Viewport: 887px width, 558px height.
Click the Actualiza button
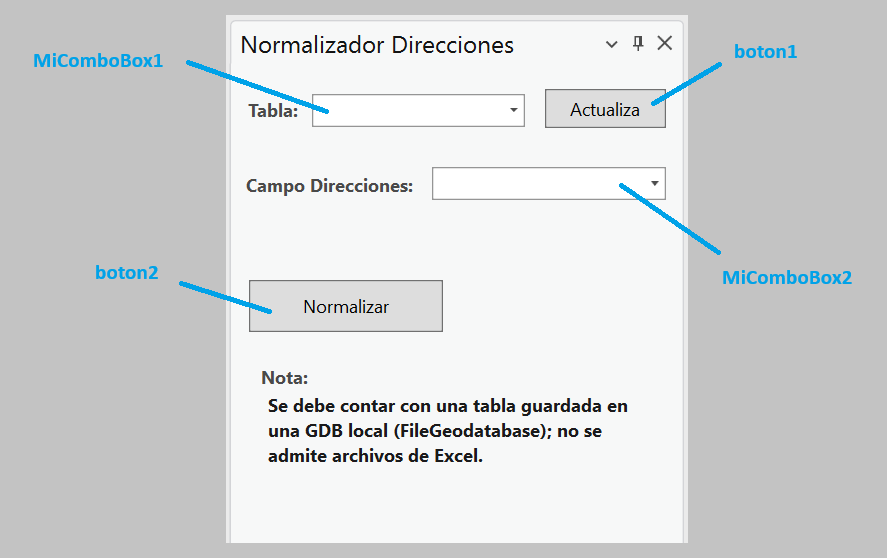tap(605, 109)
